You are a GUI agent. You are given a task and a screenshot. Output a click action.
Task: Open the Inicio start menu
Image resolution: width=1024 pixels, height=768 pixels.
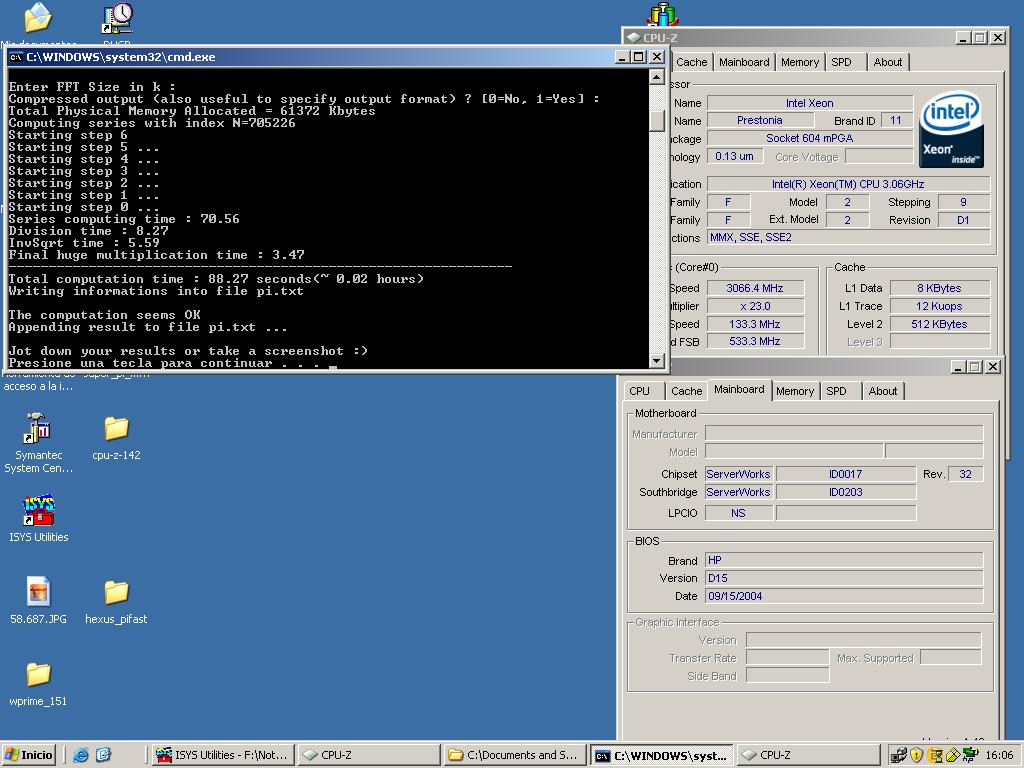click(x=29, y=755)
